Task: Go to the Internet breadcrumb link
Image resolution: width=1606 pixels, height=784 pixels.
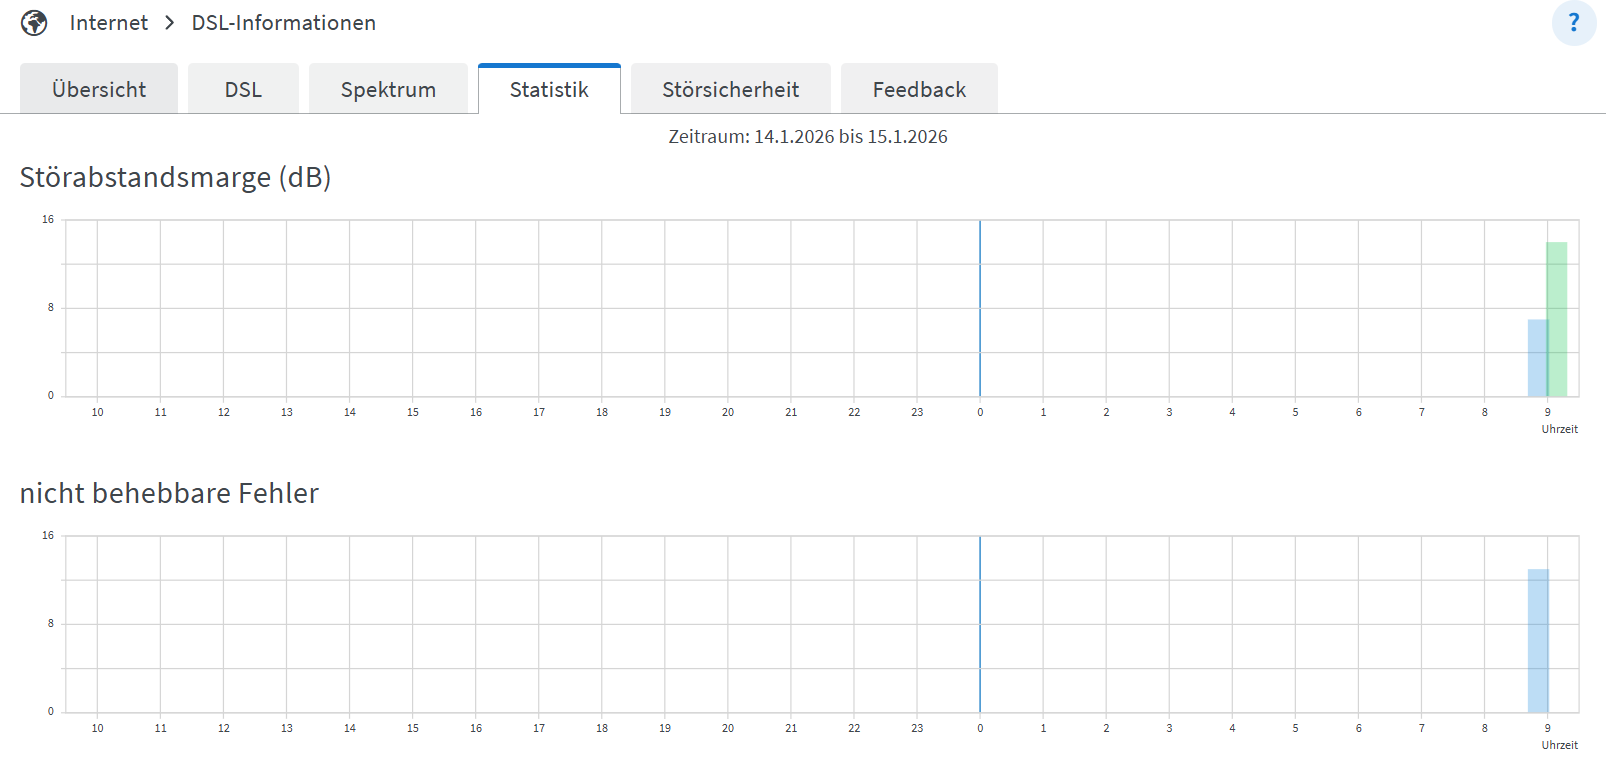Action: click(x=108, y=23)
